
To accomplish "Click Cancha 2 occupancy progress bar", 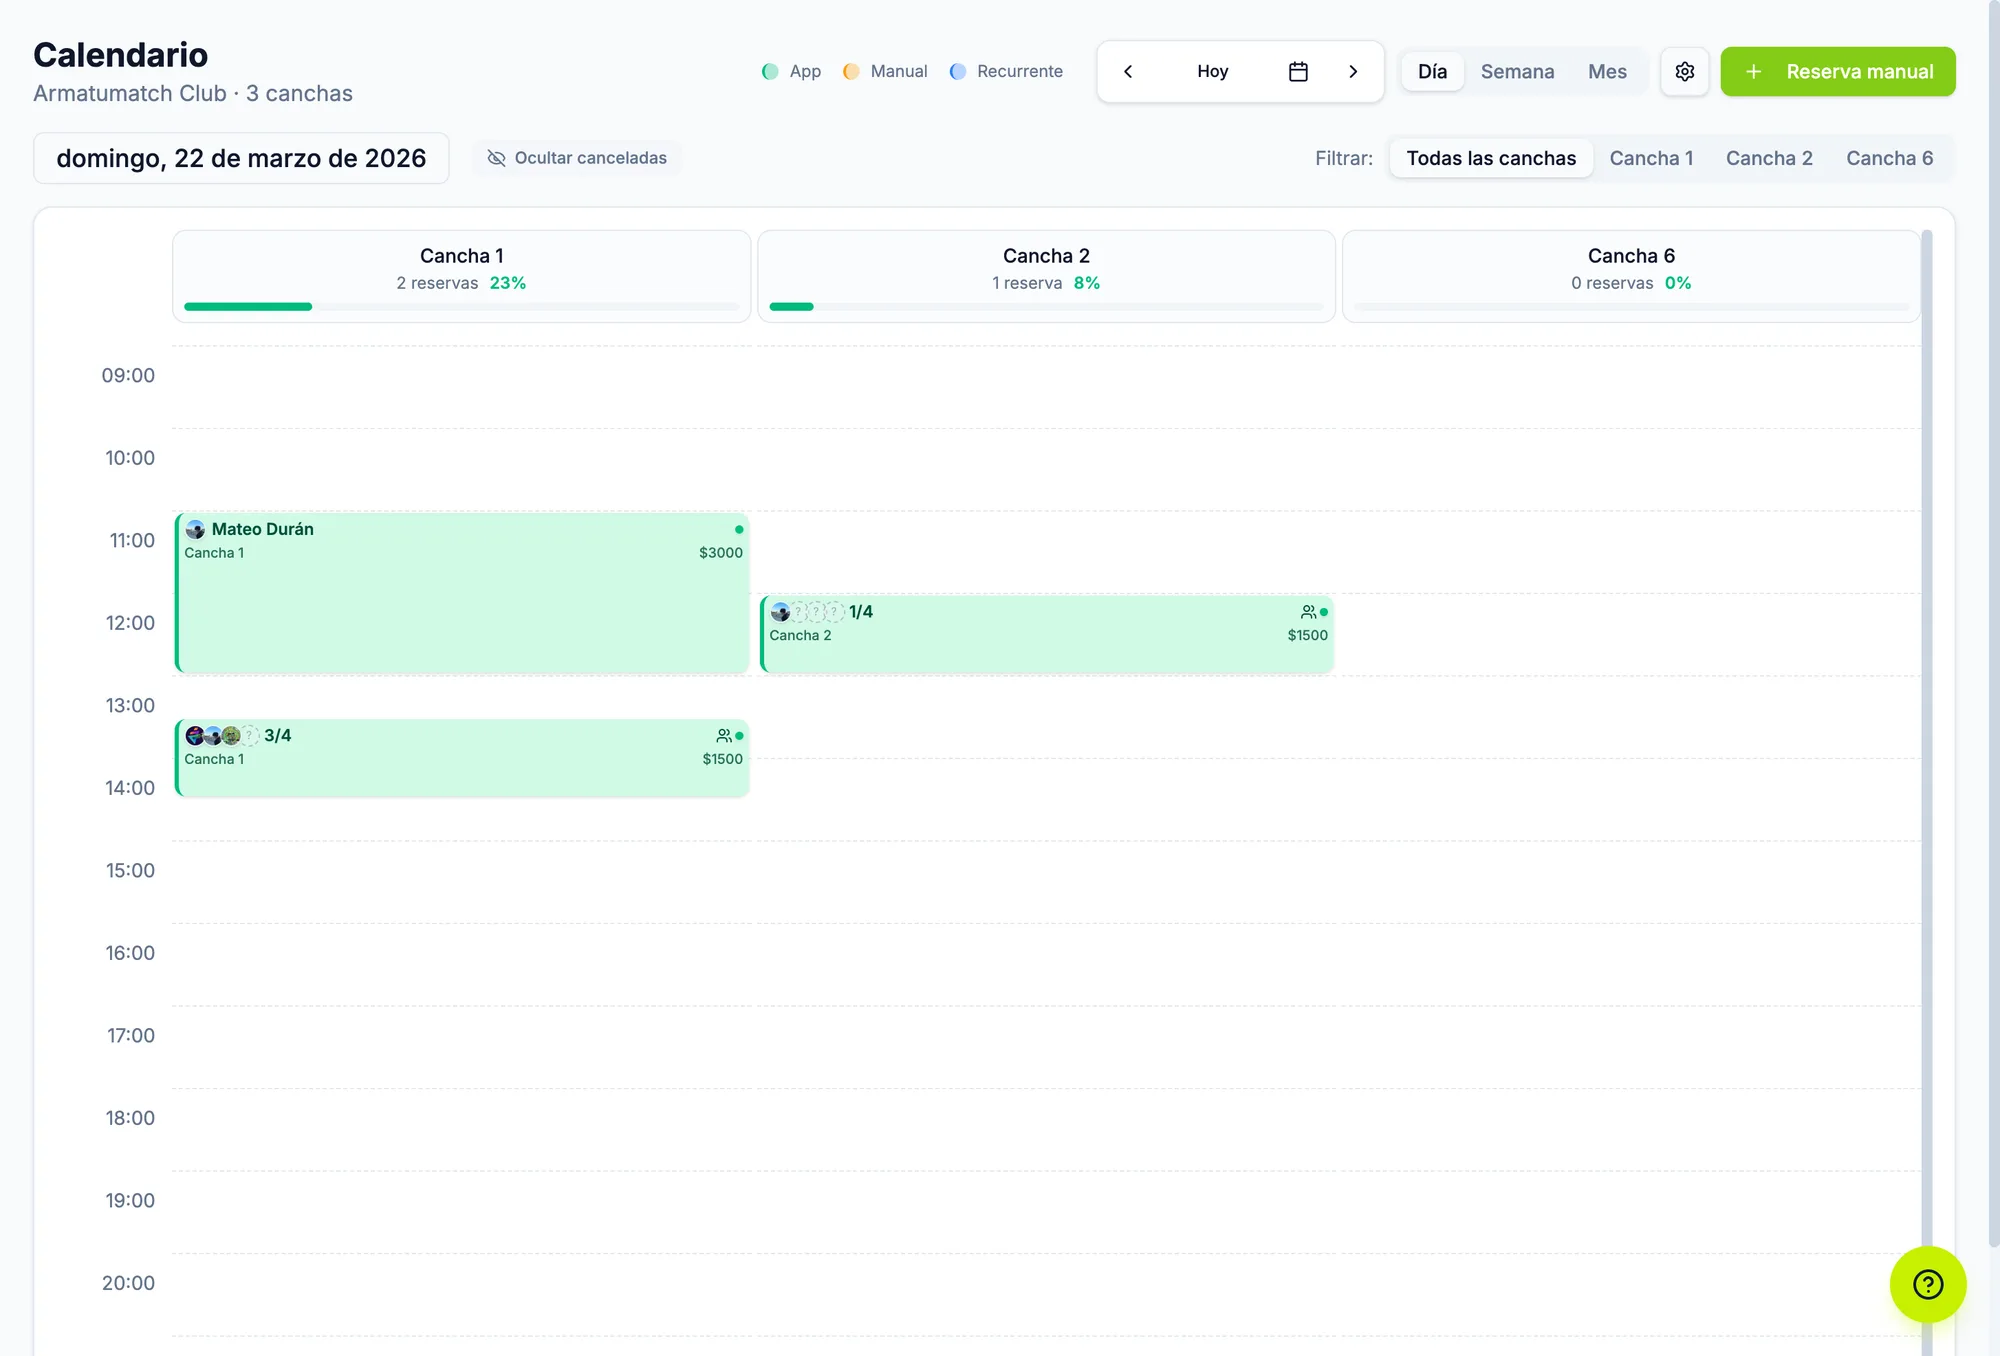I will point(1046,306).
